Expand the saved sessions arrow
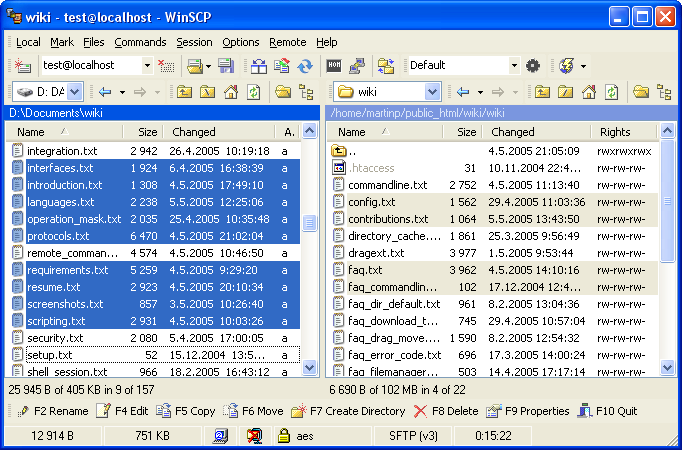682x450 pixels. click(208, 66)
